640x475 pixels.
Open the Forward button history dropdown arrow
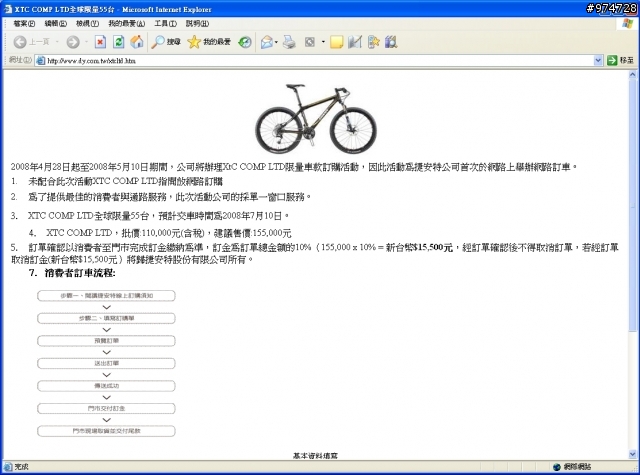coord(86,42)
